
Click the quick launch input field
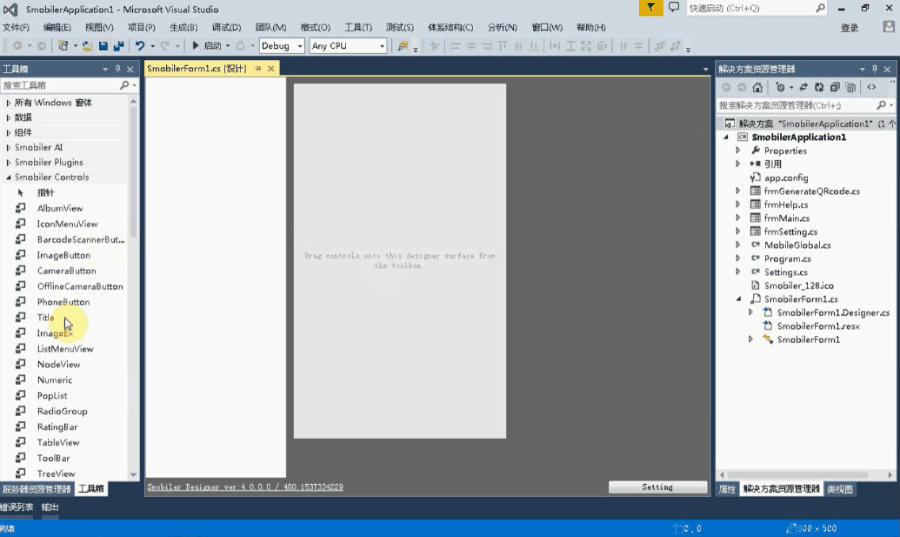pyautogui.click(x=751, y=8)
